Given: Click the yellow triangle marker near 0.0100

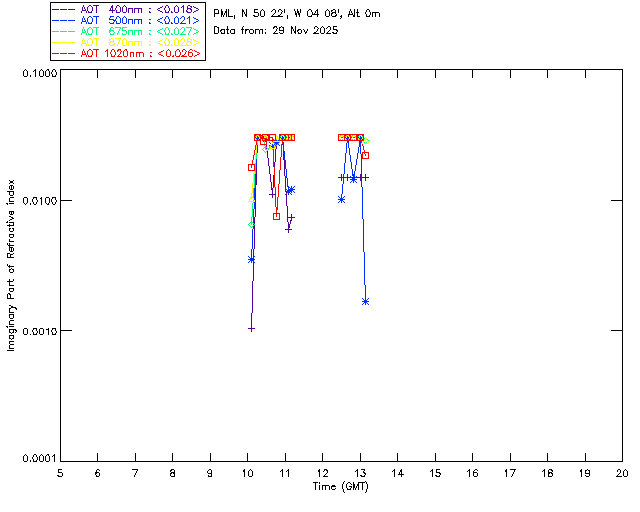Looking at the screenshot, I should (251, 199).
